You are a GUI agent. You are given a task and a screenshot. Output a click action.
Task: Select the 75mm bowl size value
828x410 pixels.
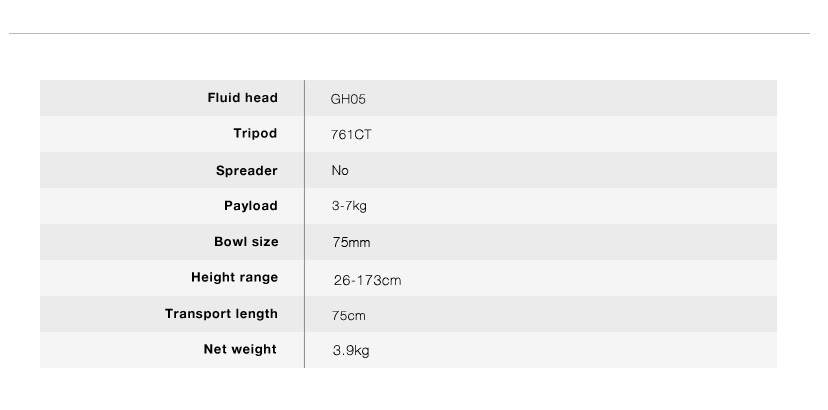[x=351, y=243]
